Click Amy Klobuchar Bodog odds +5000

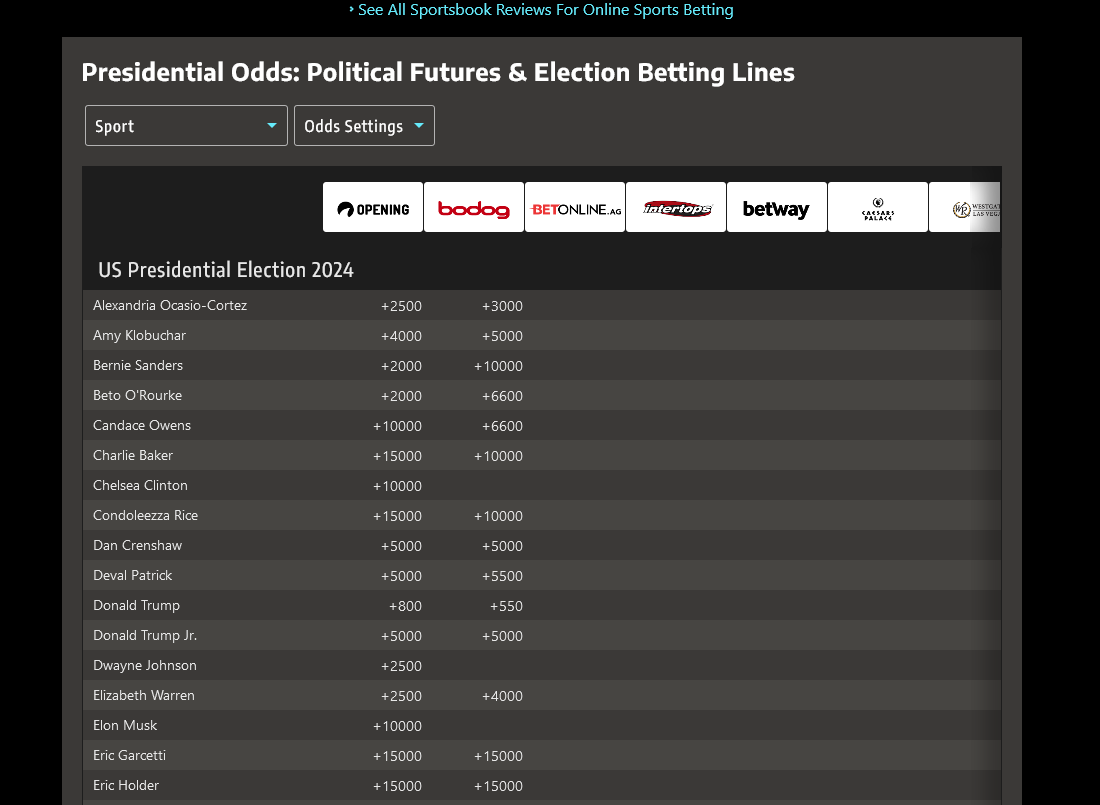click(x=502, y=336)
